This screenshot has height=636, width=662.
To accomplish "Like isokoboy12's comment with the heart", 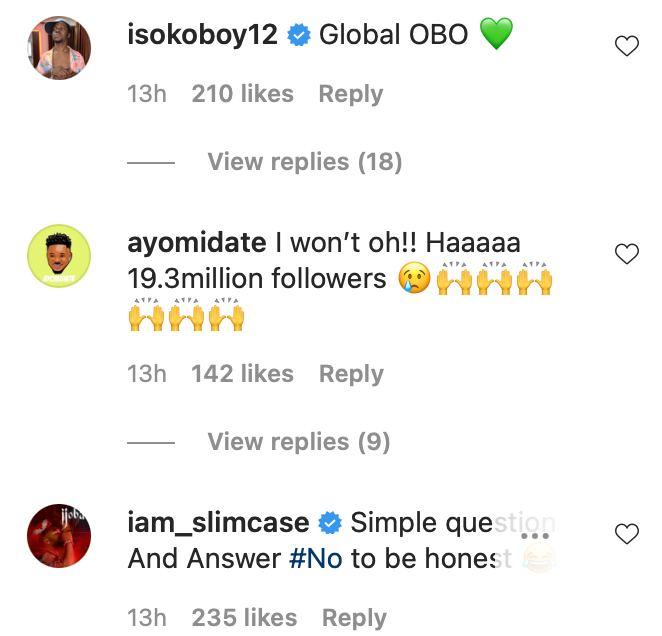I will coord(626,46).
